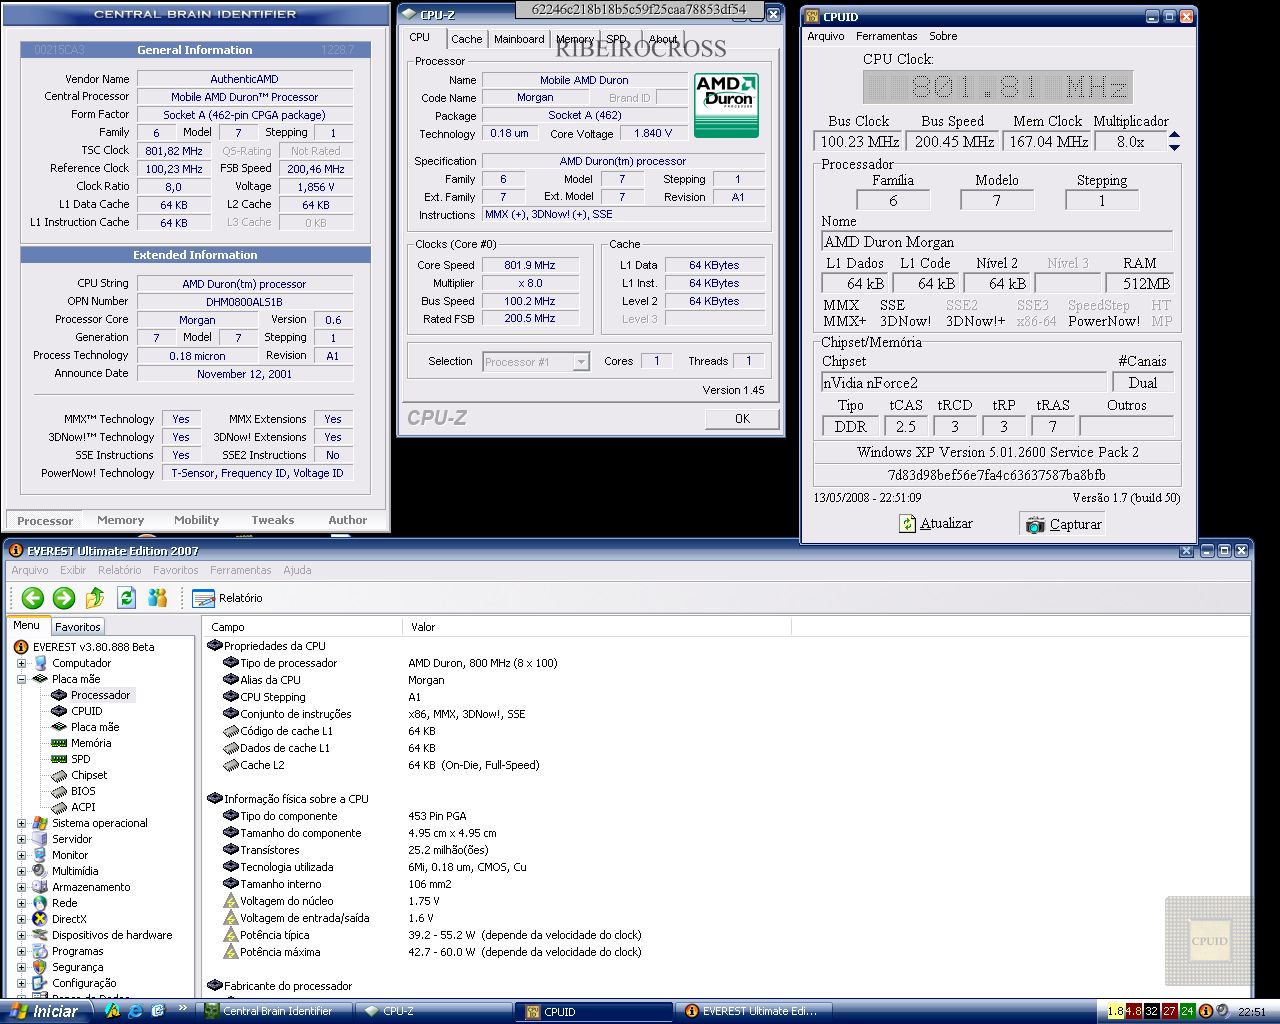Image resolution: width=1280 pixels, height=1024 pixels.
Task: Switch to the Mainboard tab in CPU-Z
Action: click(x=519, y=39)
